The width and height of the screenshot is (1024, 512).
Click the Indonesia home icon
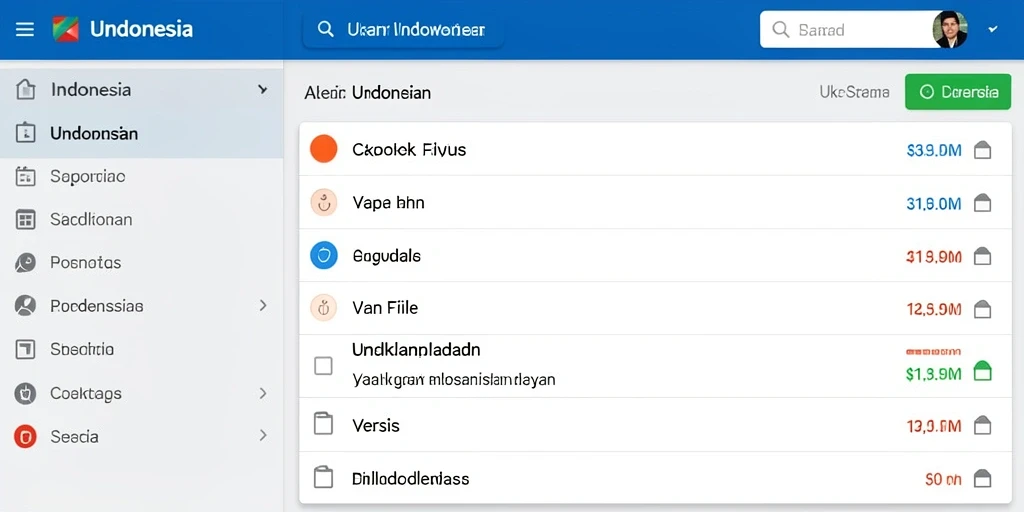click(25, 89)
